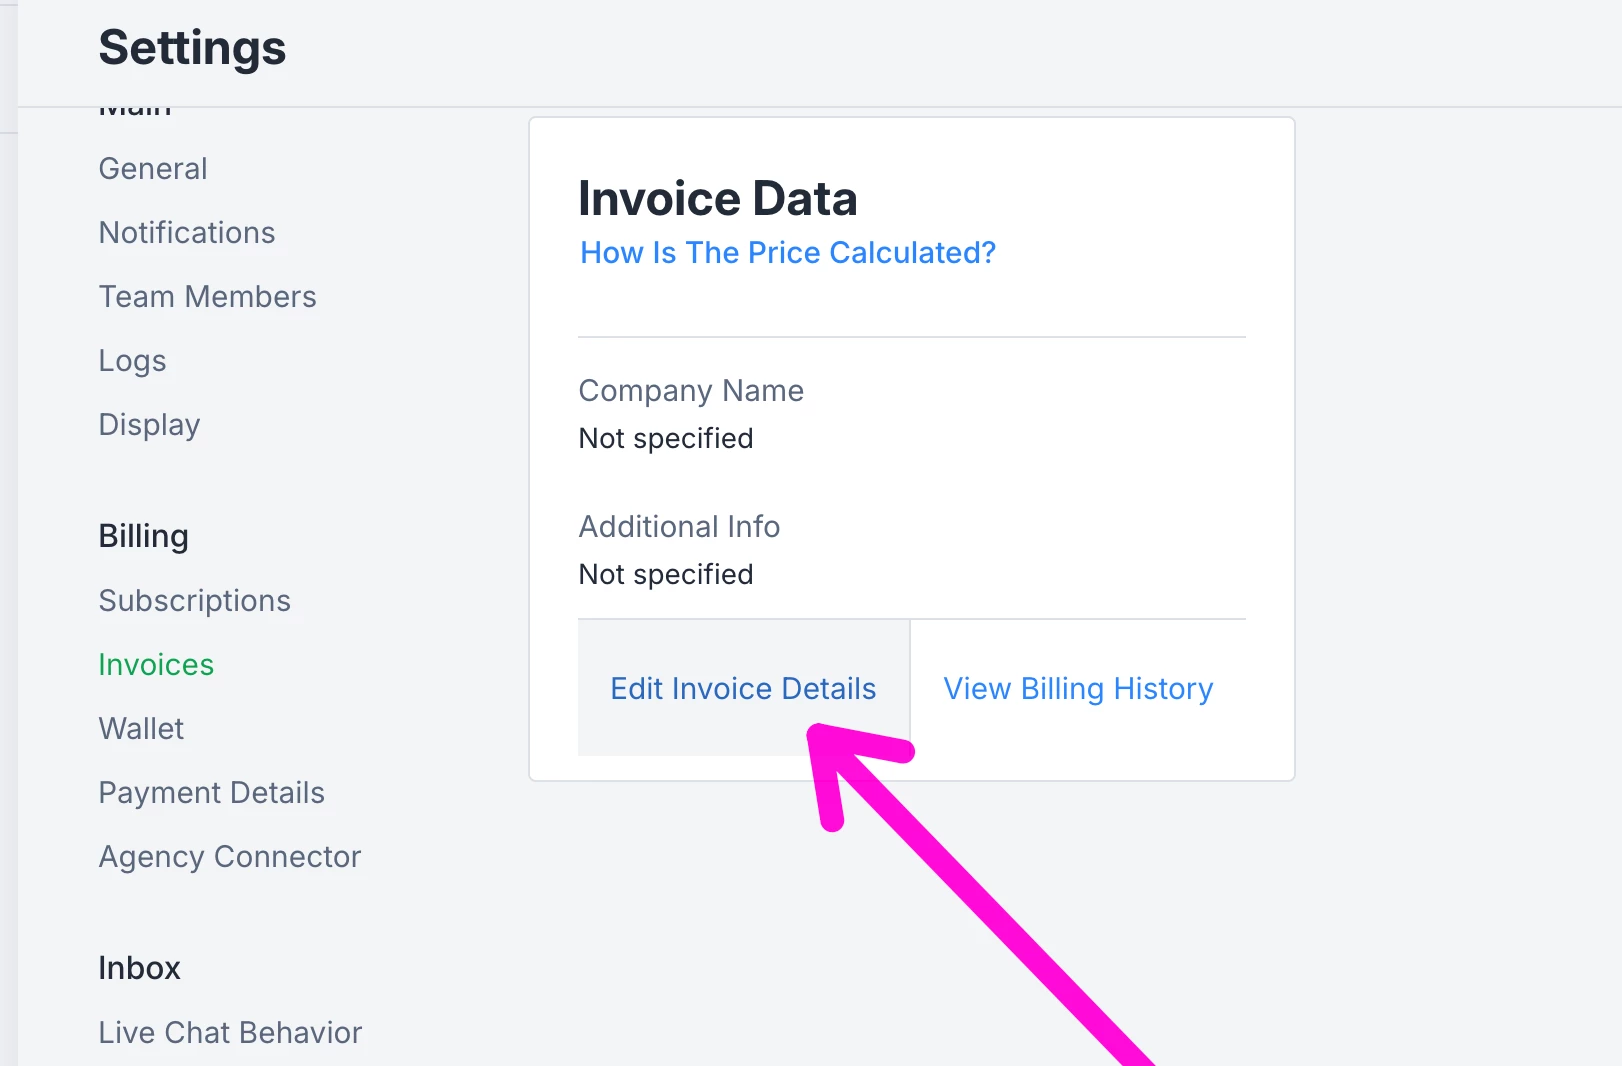Viewport: 1622px width, 1066px height.
Task: Click the Settings page title
Action: coord(192,48)
